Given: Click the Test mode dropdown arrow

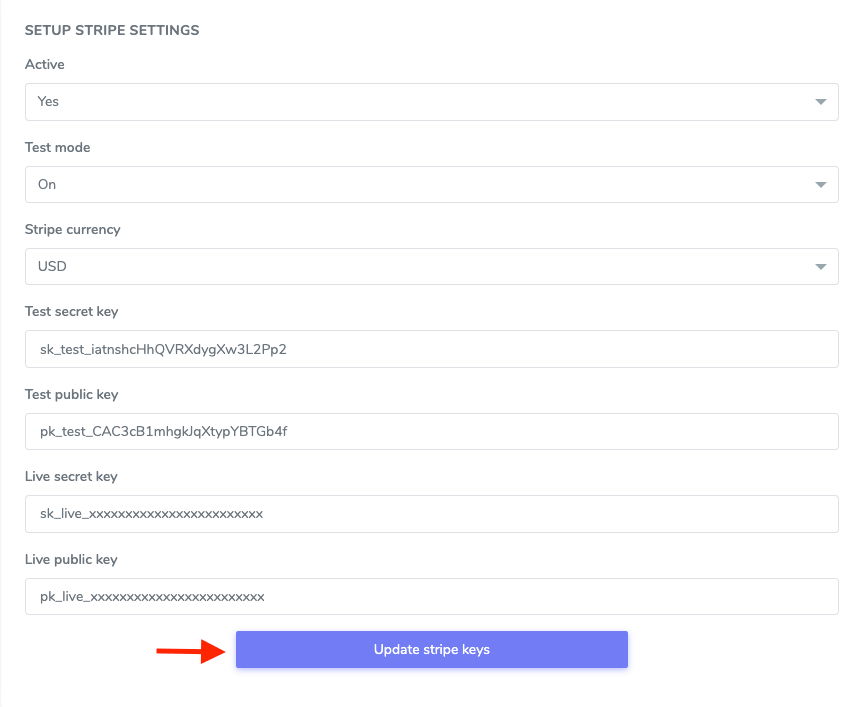Looking at the screenshot, I should point(820,184).
